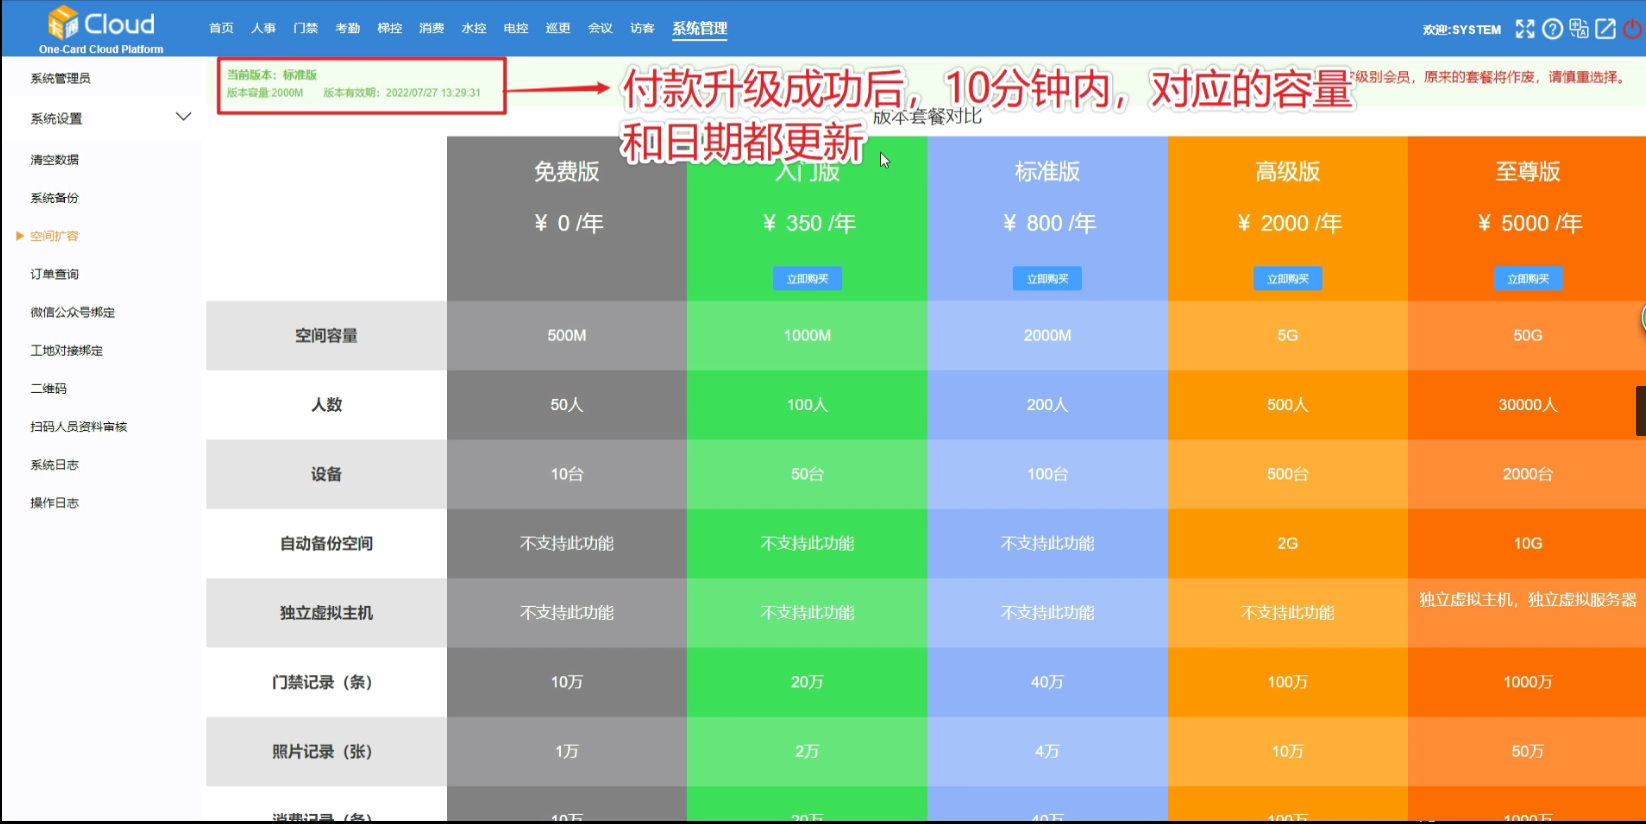Open 扫码人员资料审核 in the sidebar
Viewport: 1646px width, 824px height.
pos(78,426)
